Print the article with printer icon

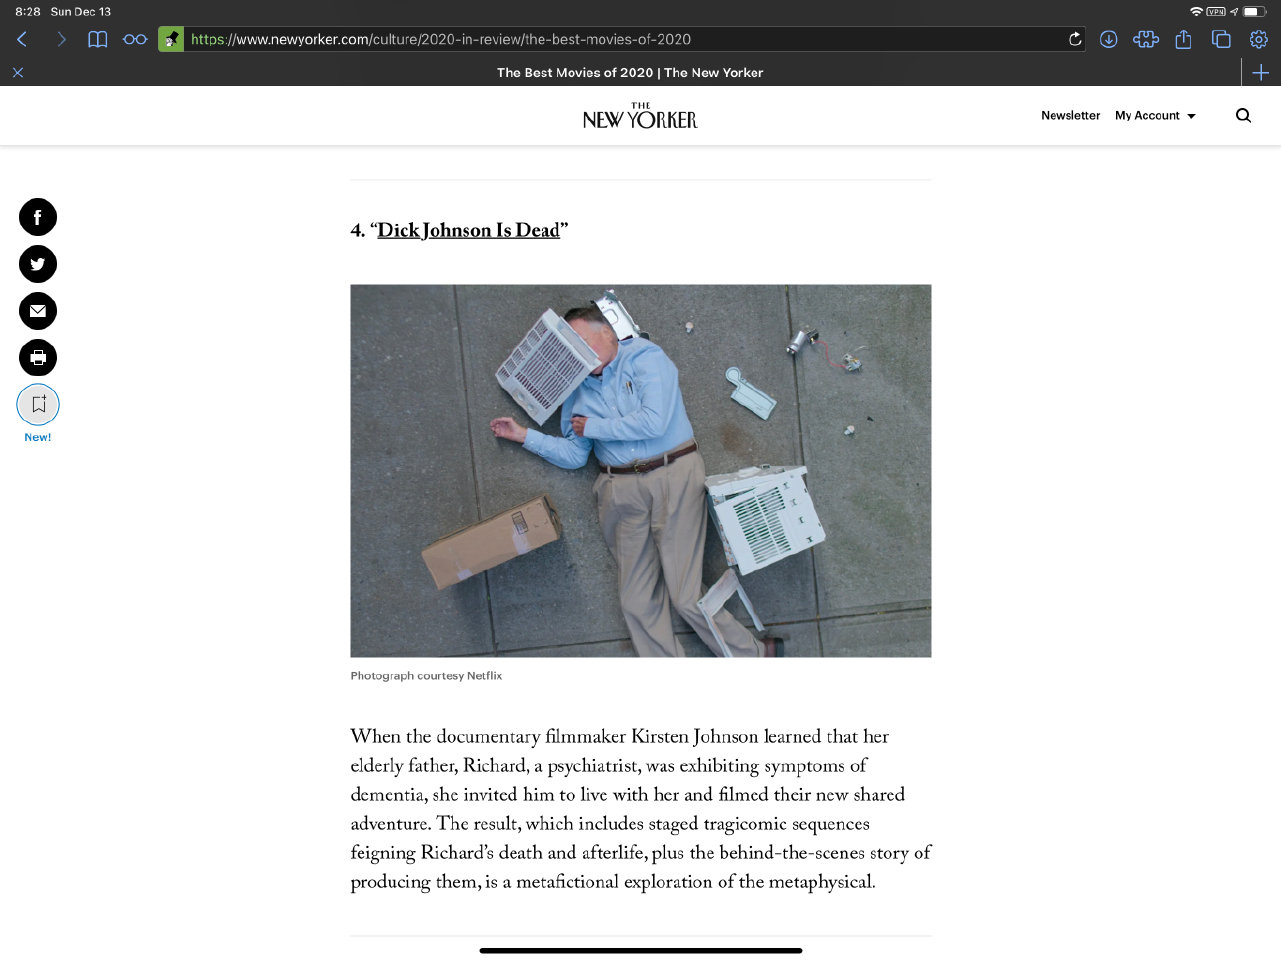[38, 358]
